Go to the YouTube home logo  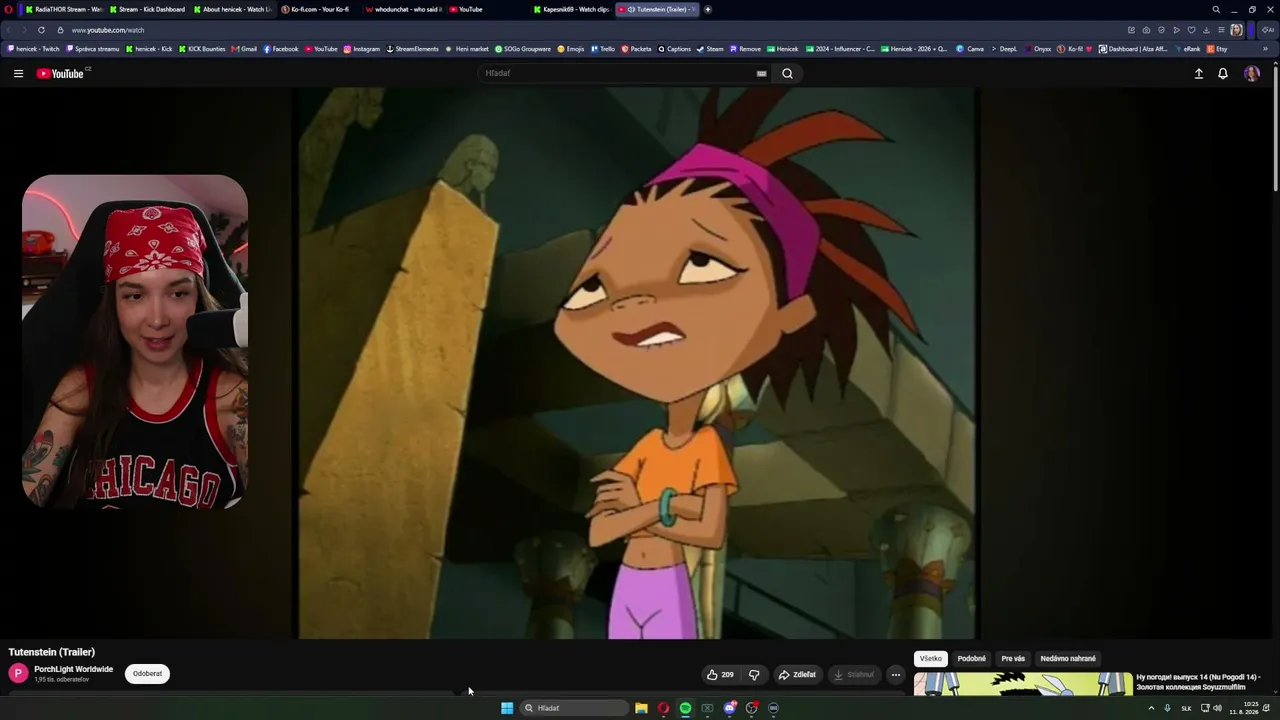60,73
